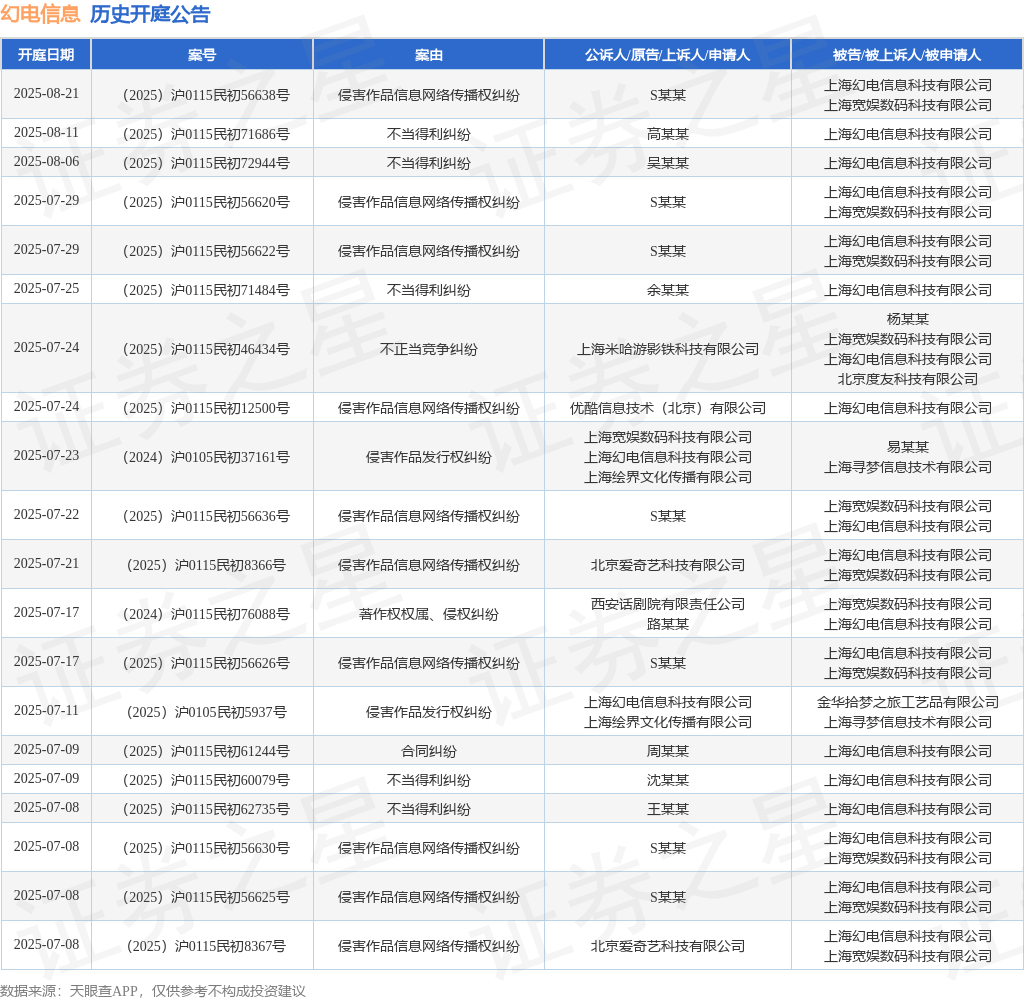Click defendant 金华拾梦之旅工艺品有限公司

(907, 703)
